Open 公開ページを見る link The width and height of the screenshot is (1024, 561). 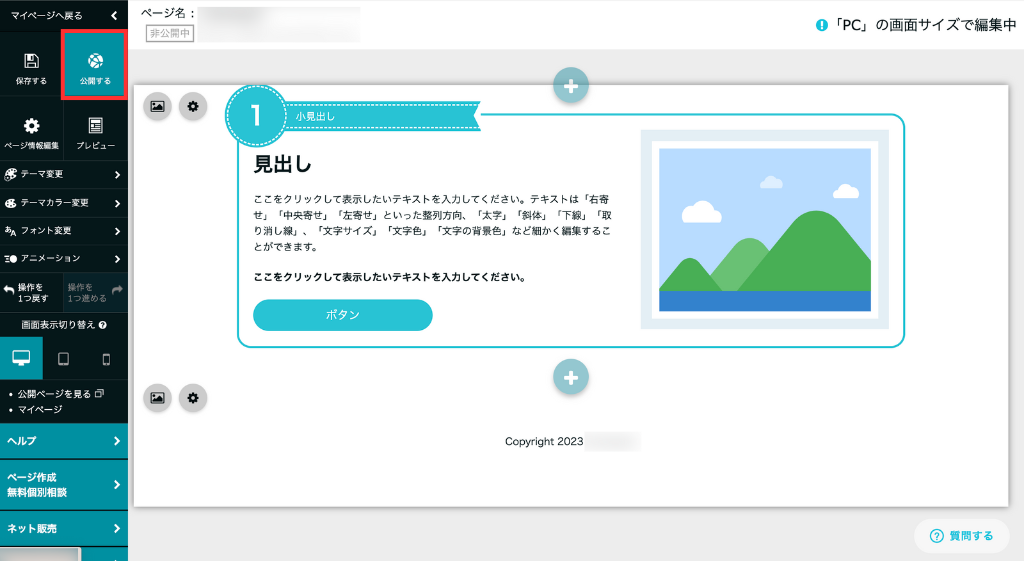click(x=60, y=394)
